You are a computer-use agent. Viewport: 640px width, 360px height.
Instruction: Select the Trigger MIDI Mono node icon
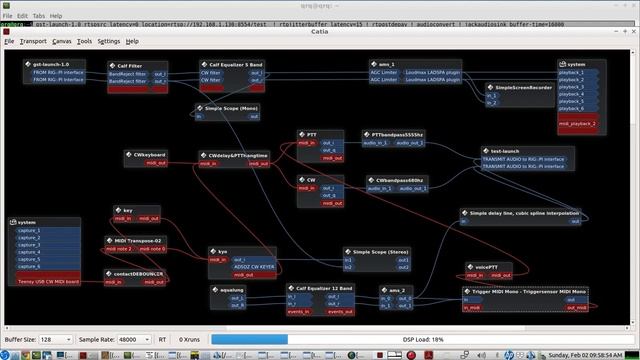click(467, 291)
